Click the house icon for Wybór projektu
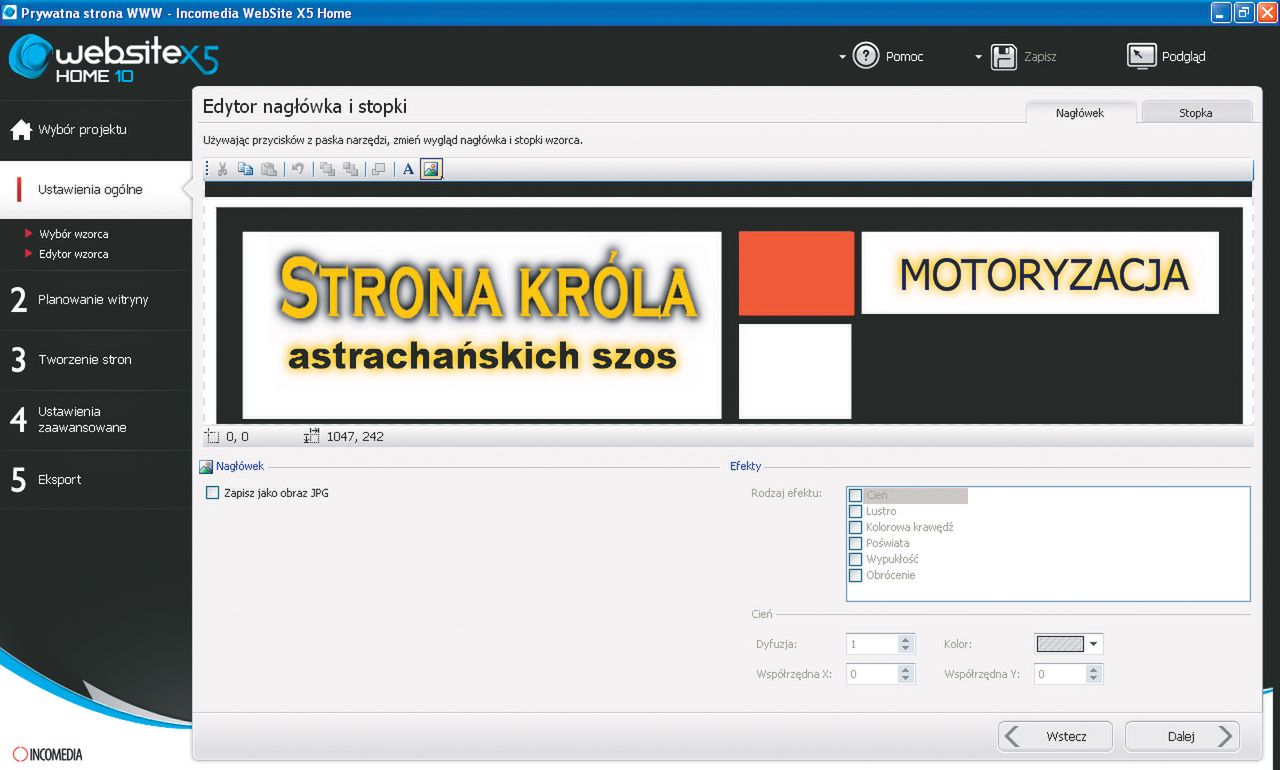The height and width of the screenshot is (770, 1280). click(x=21, y=130)
